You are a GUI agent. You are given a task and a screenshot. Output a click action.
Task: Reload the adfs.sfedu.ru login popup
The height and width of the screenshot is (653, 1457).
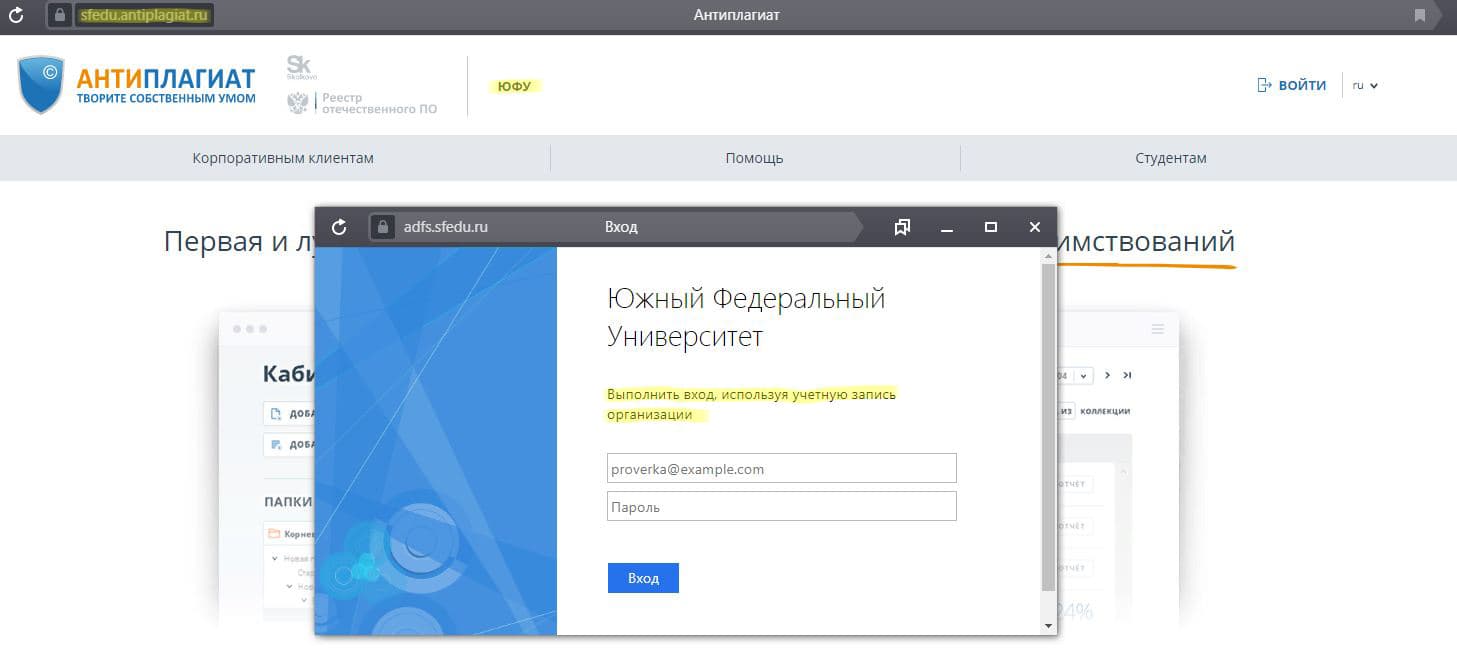tap(339, 227)
